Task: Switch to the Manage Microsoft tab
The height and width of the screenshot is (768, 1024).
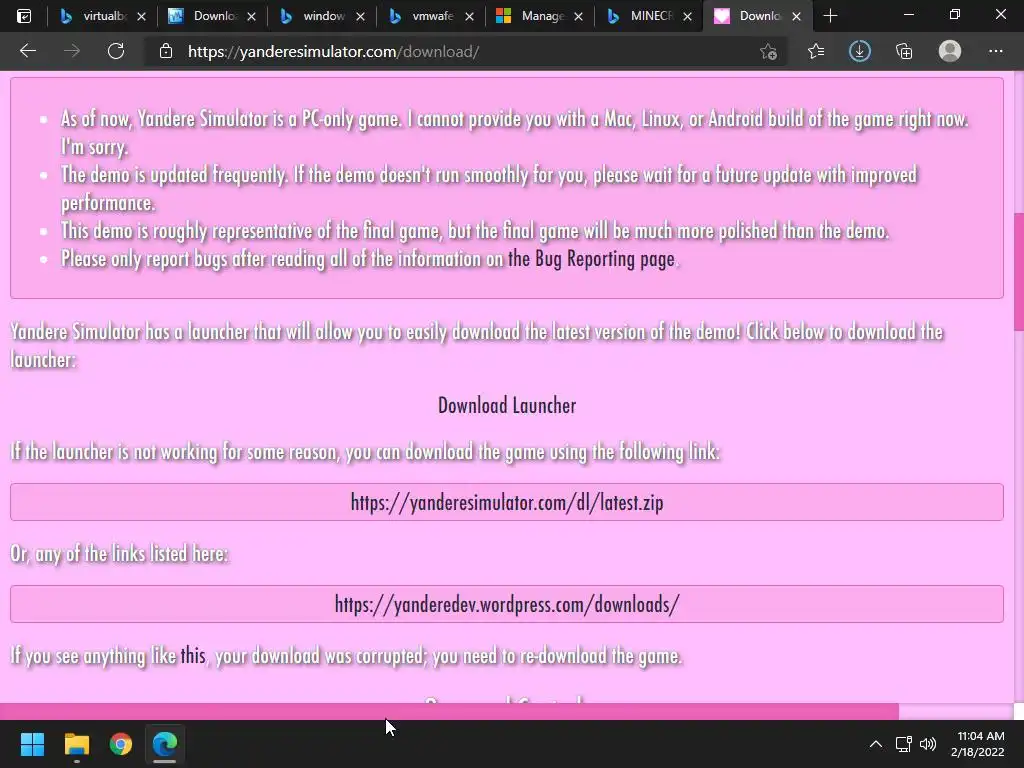Action: [x=539, y=16]
